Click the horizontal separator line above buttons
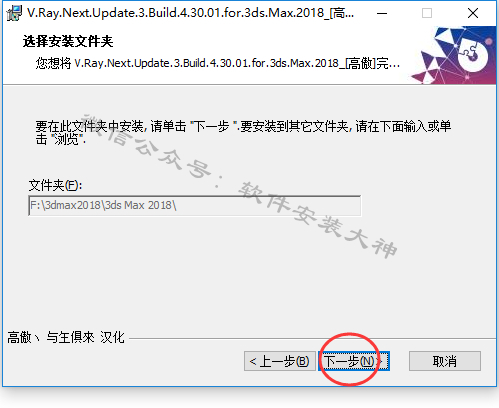The image size is (499, 408). [313, 339]
